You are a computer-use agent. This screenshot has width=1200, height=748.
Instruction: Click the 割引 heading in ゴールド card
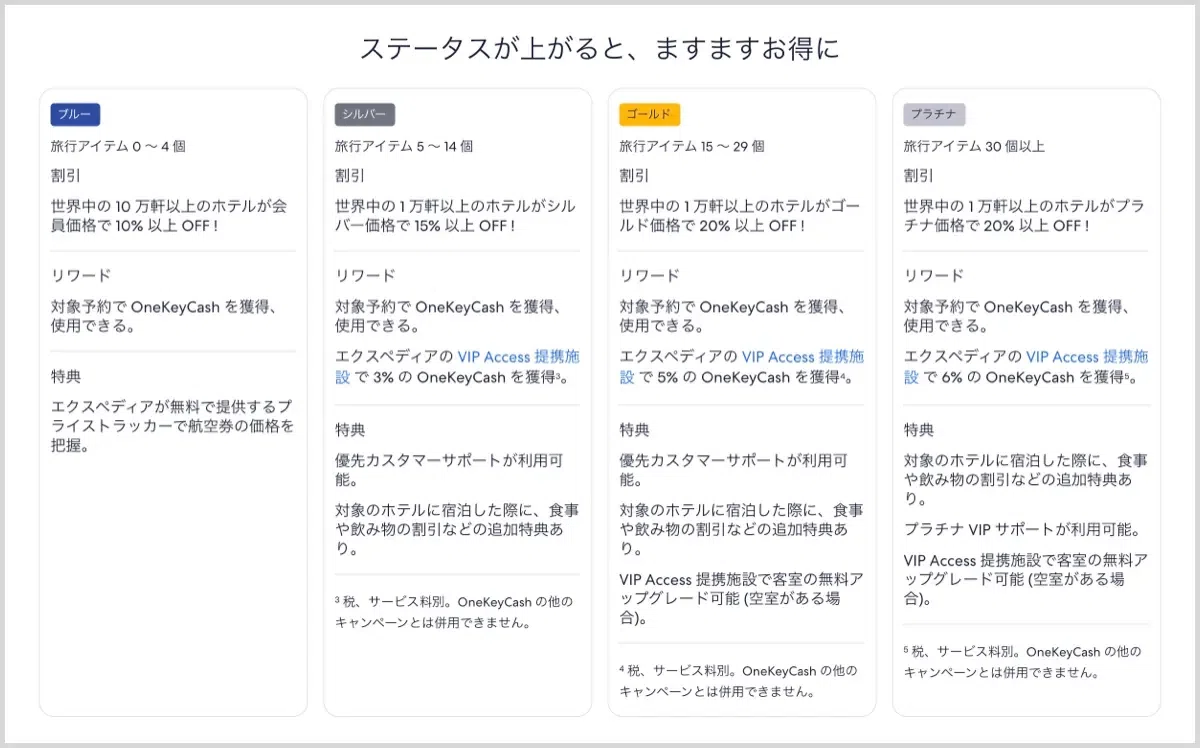pos(634,176)
